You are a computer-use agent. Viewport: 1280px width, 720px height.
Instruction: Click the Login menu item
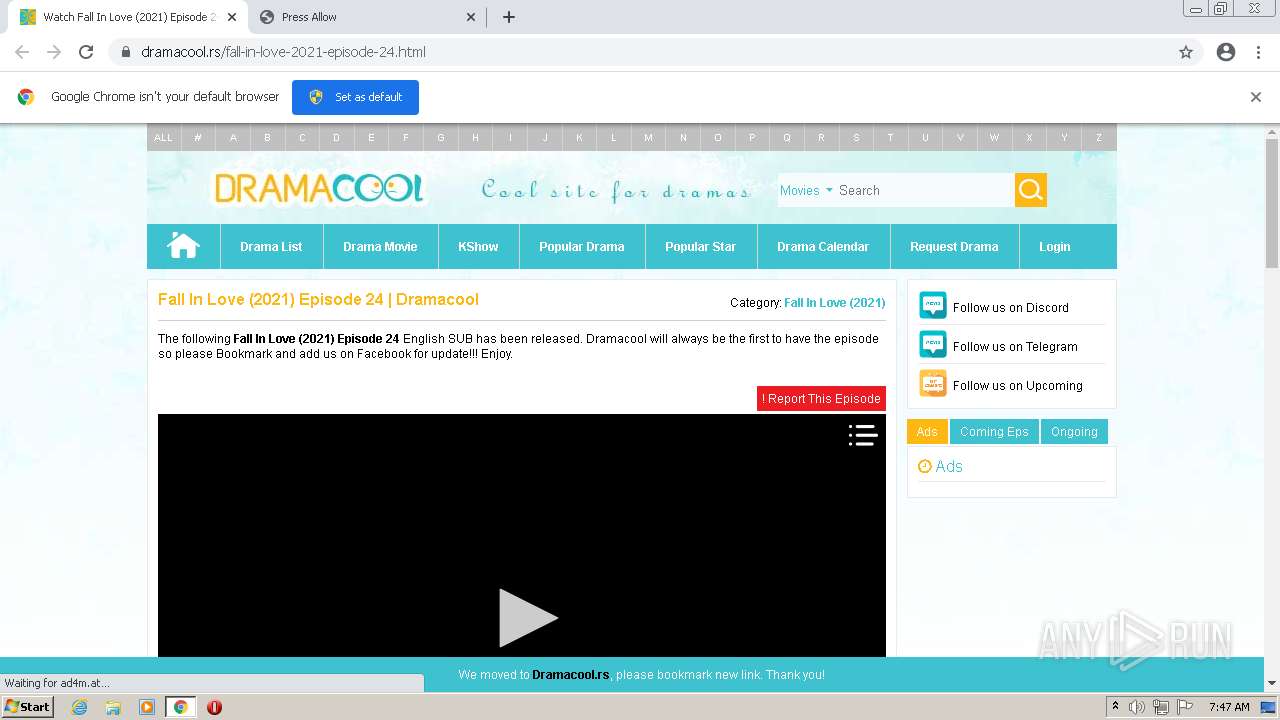click(x=1054, y=246)
